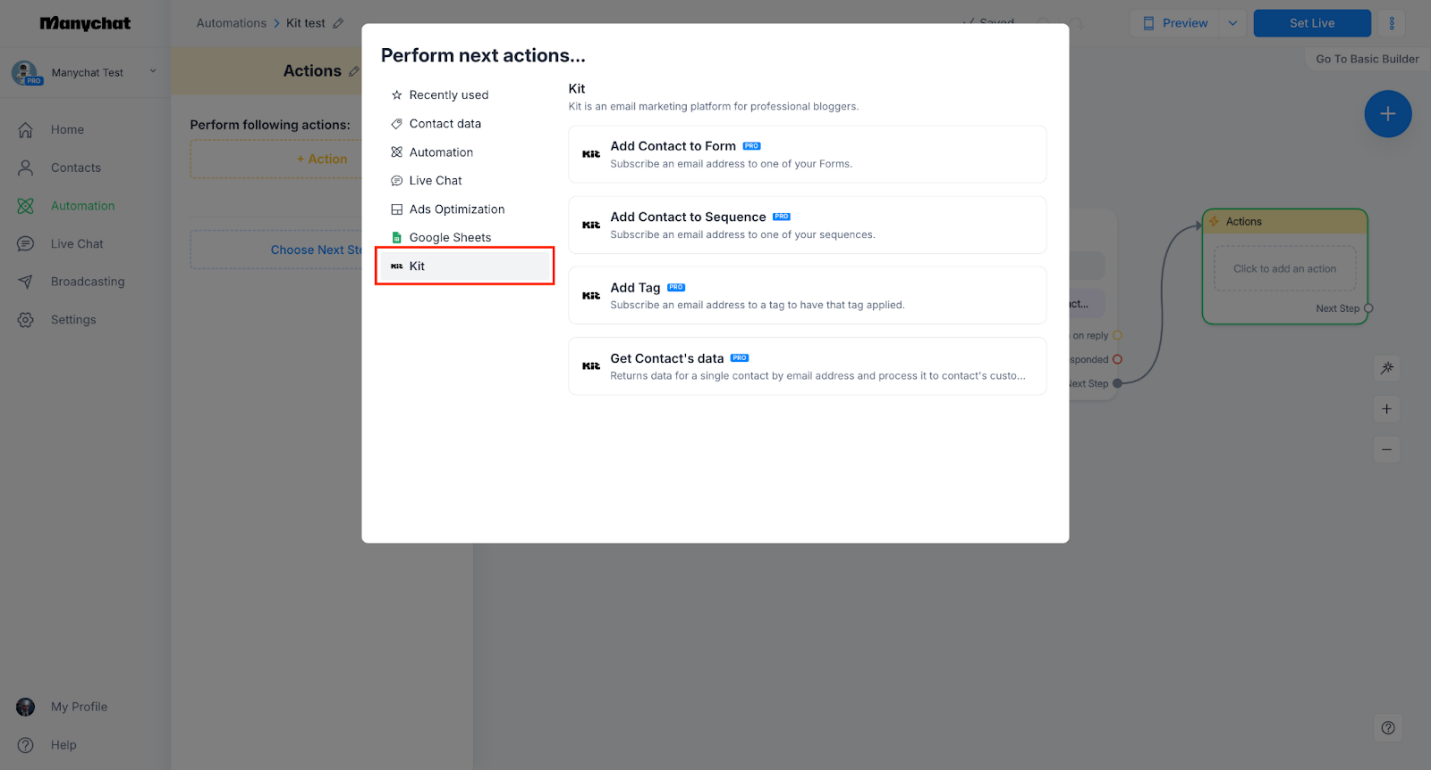Click the blue plus button on the canvas
Image resolution: width=1431 pixels, height=770 pixels.
coord(1387,114)
